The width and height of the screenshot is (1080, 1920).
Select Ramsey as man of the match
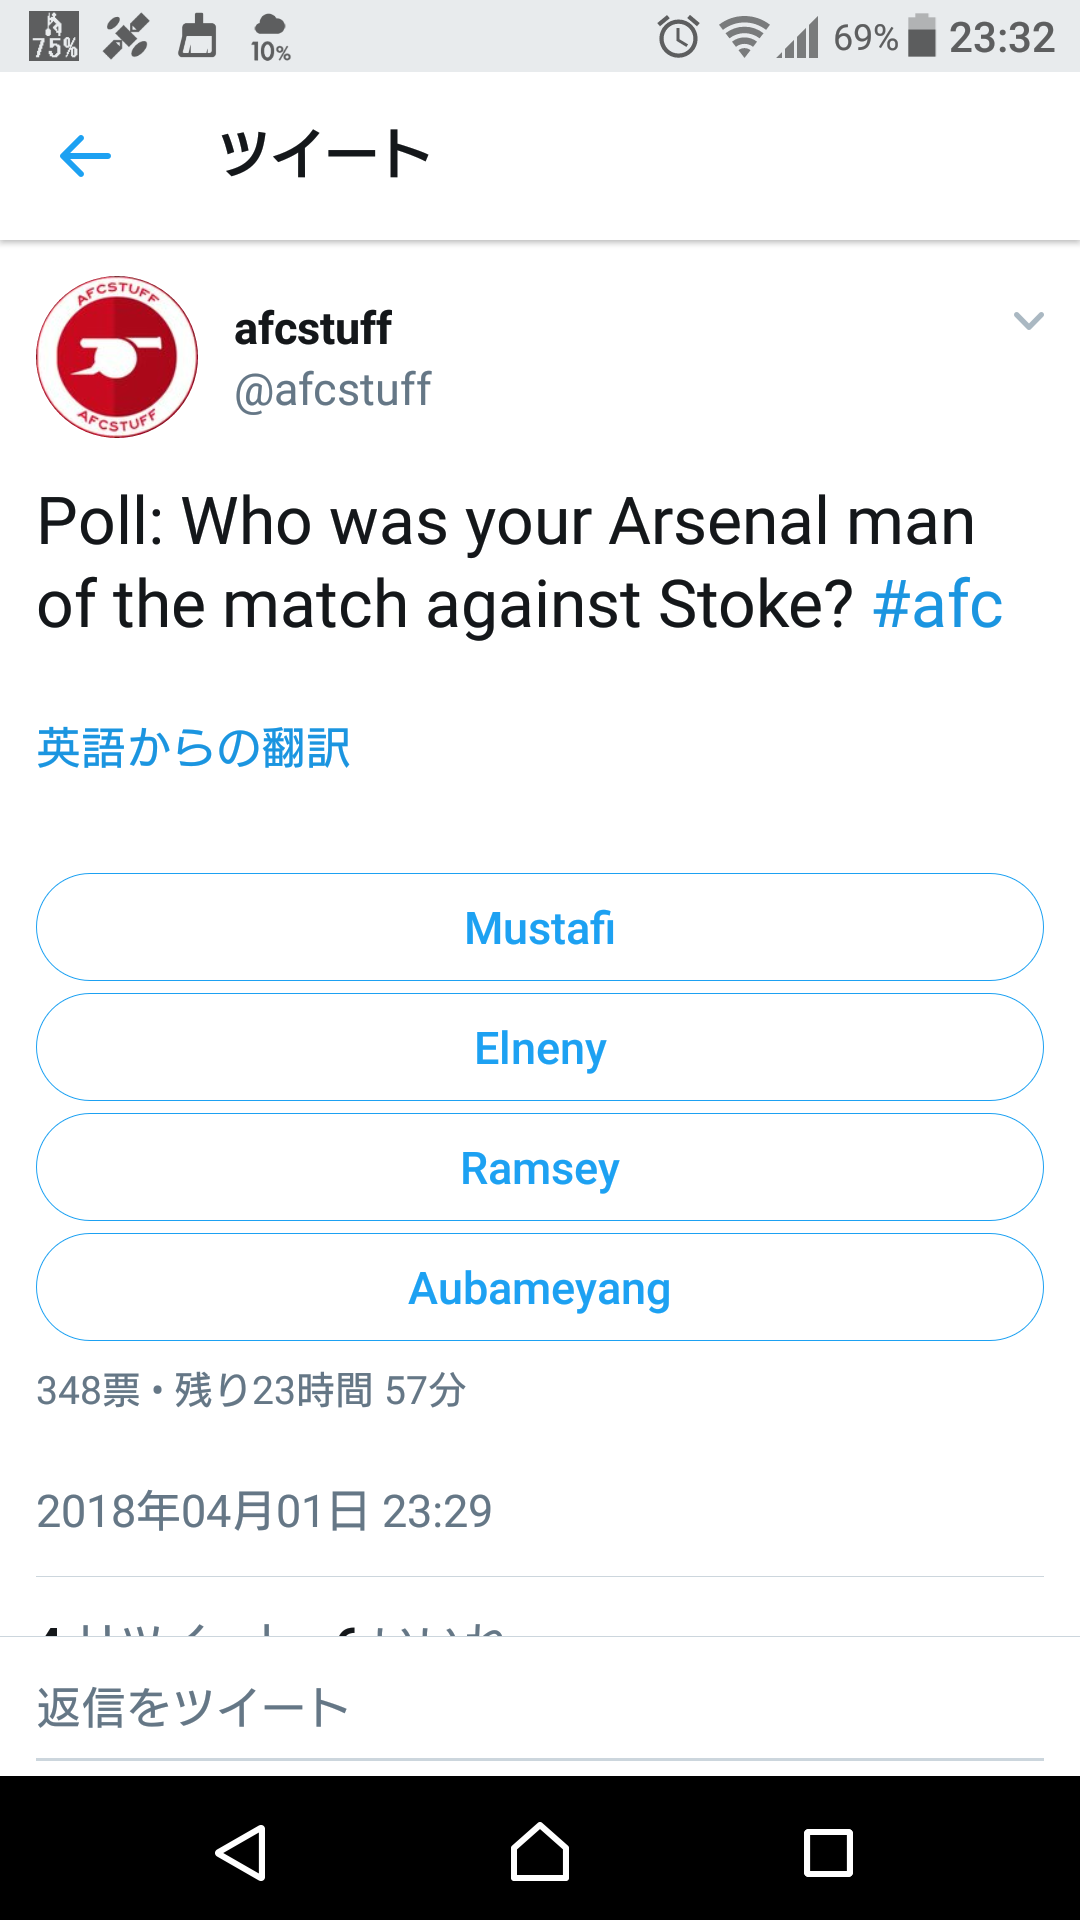[540, 1167]
